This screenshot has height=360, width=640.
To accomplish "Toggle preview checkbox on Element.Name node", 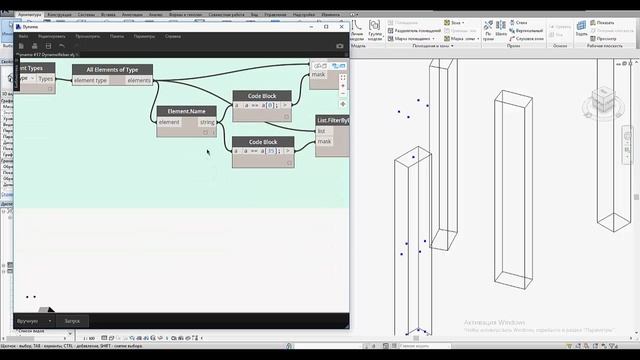I will [x=205, y=132].
